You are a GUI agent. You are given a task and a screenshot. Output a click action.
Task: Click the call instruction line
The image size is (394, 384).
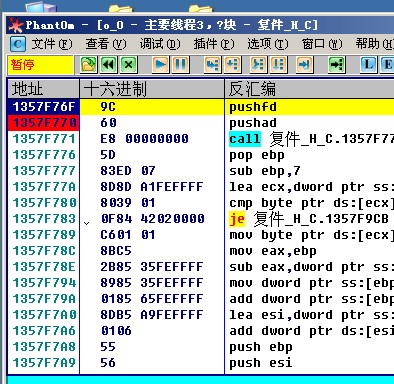point(311,139)
